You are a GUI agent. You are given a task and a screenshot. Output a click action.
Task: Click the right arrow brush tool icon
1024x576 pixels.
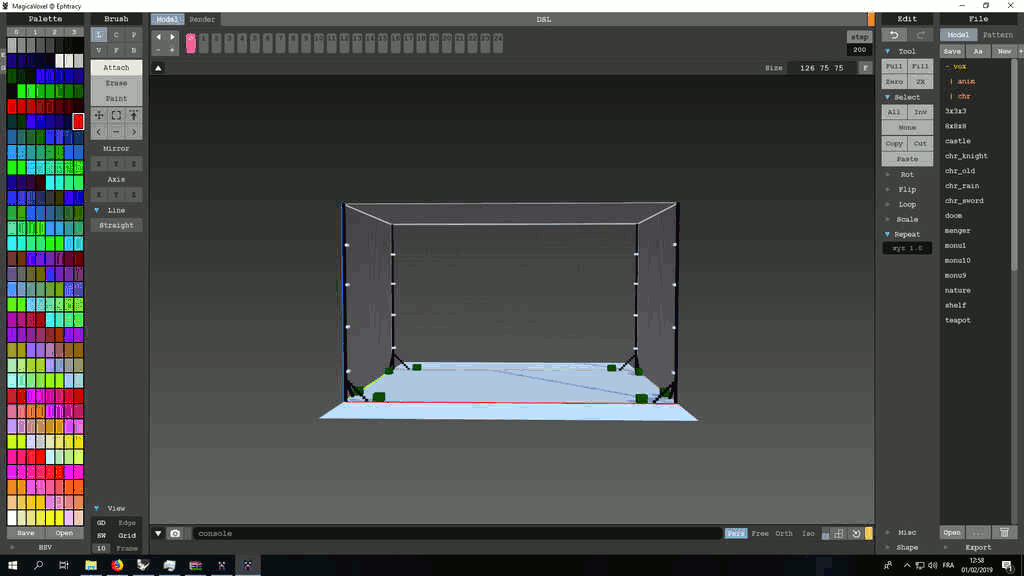click(134, 131)
